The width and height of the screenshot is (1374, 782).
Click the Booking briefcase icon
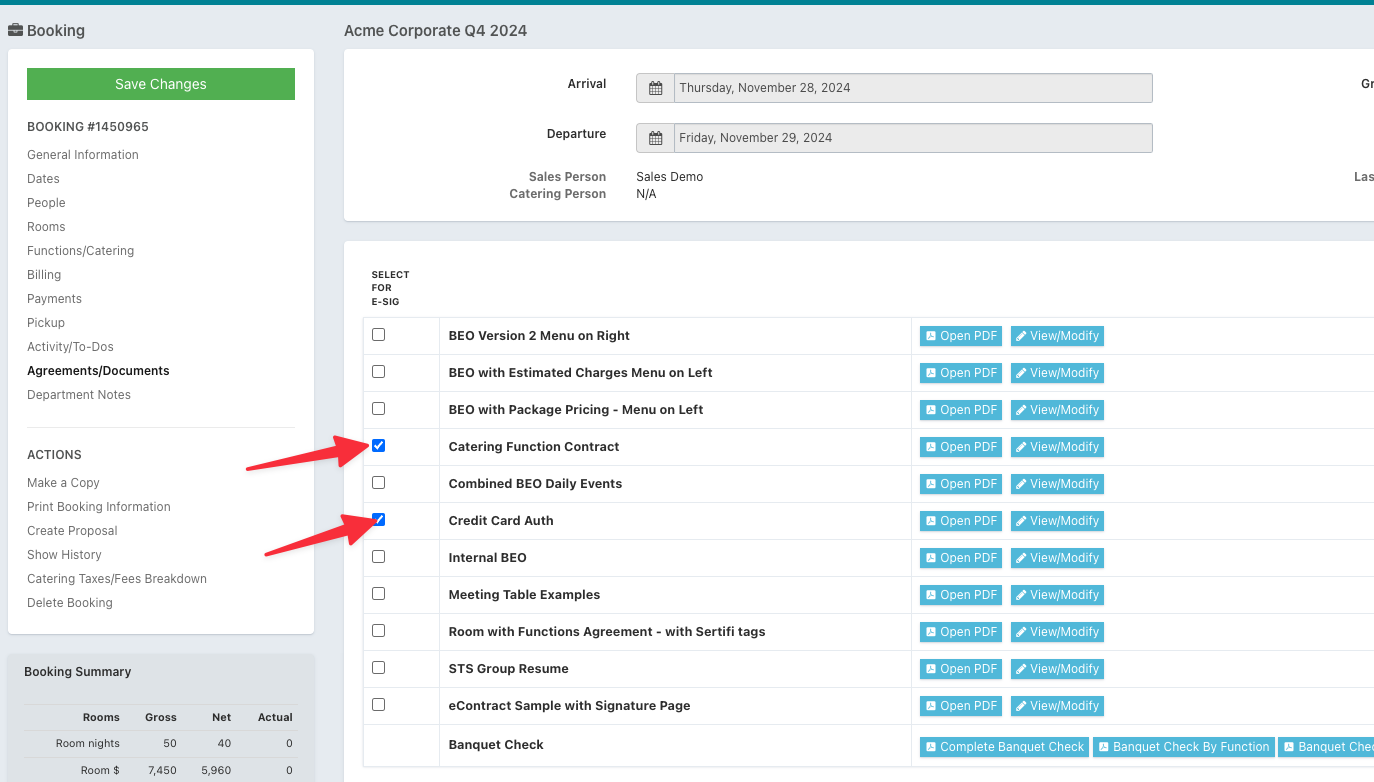15,31
